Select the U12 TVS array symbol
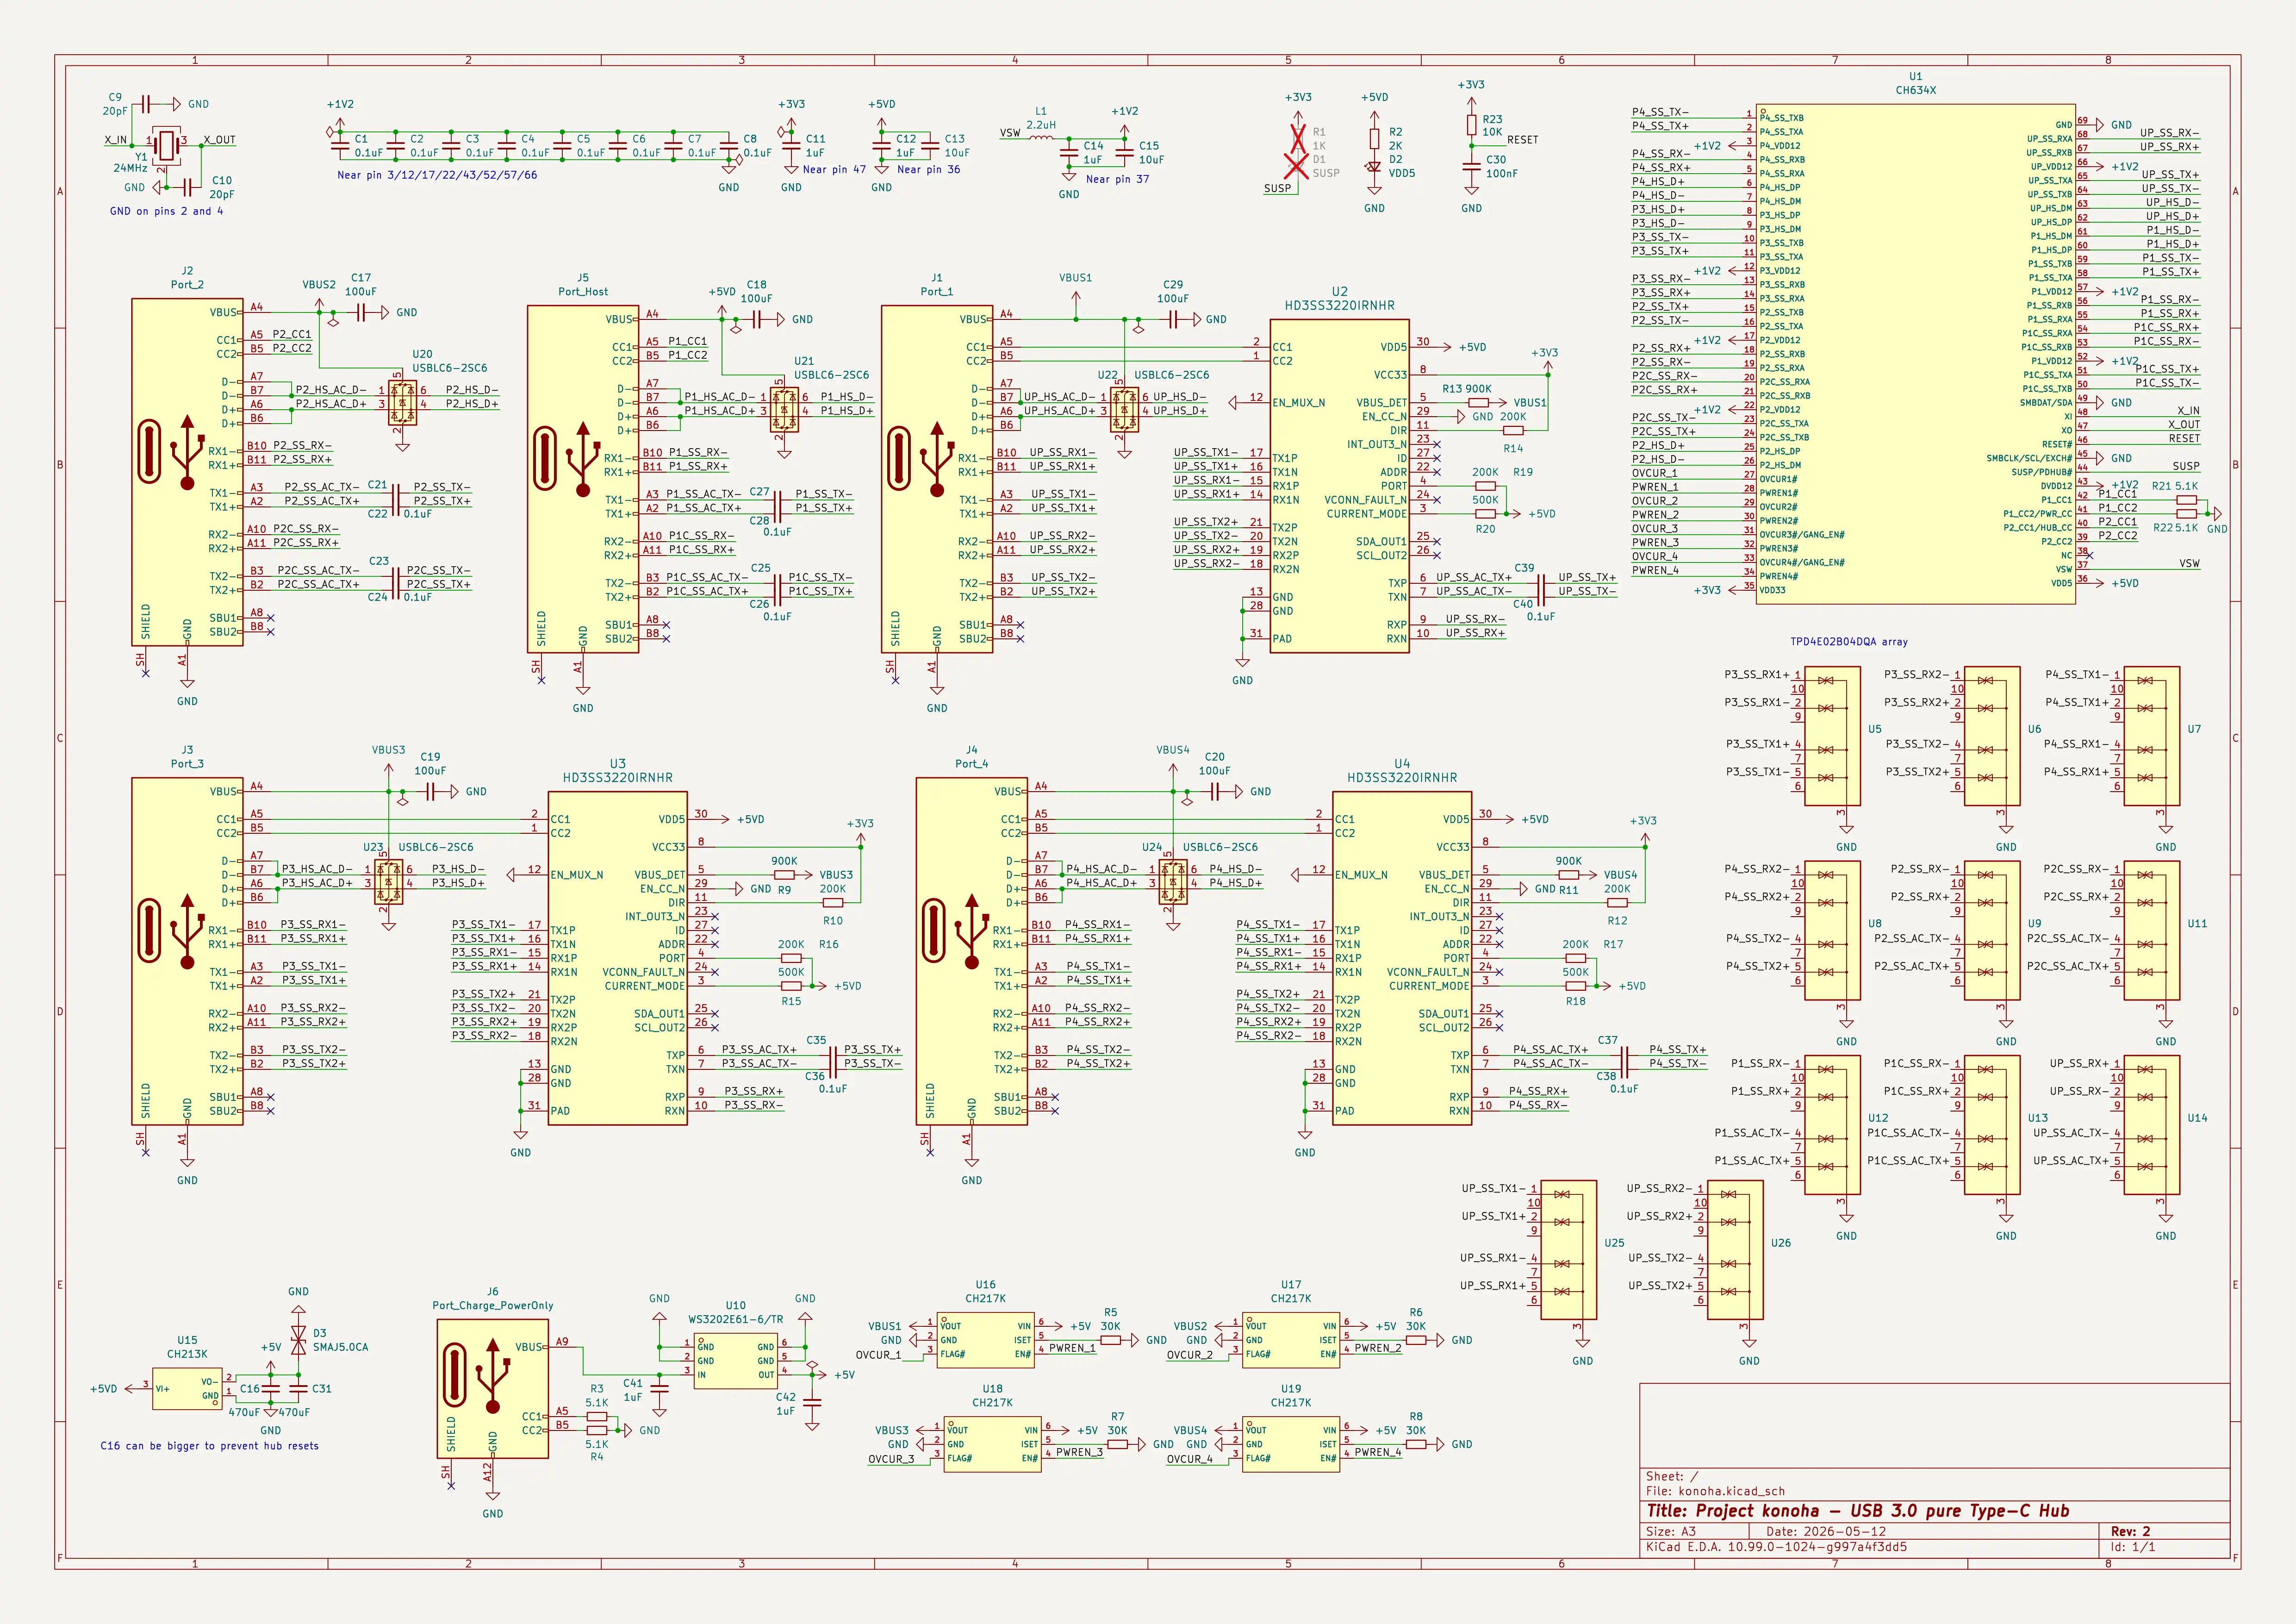The width and height of the screenshot is (2296, 1624). (x=1832, y=1125)
